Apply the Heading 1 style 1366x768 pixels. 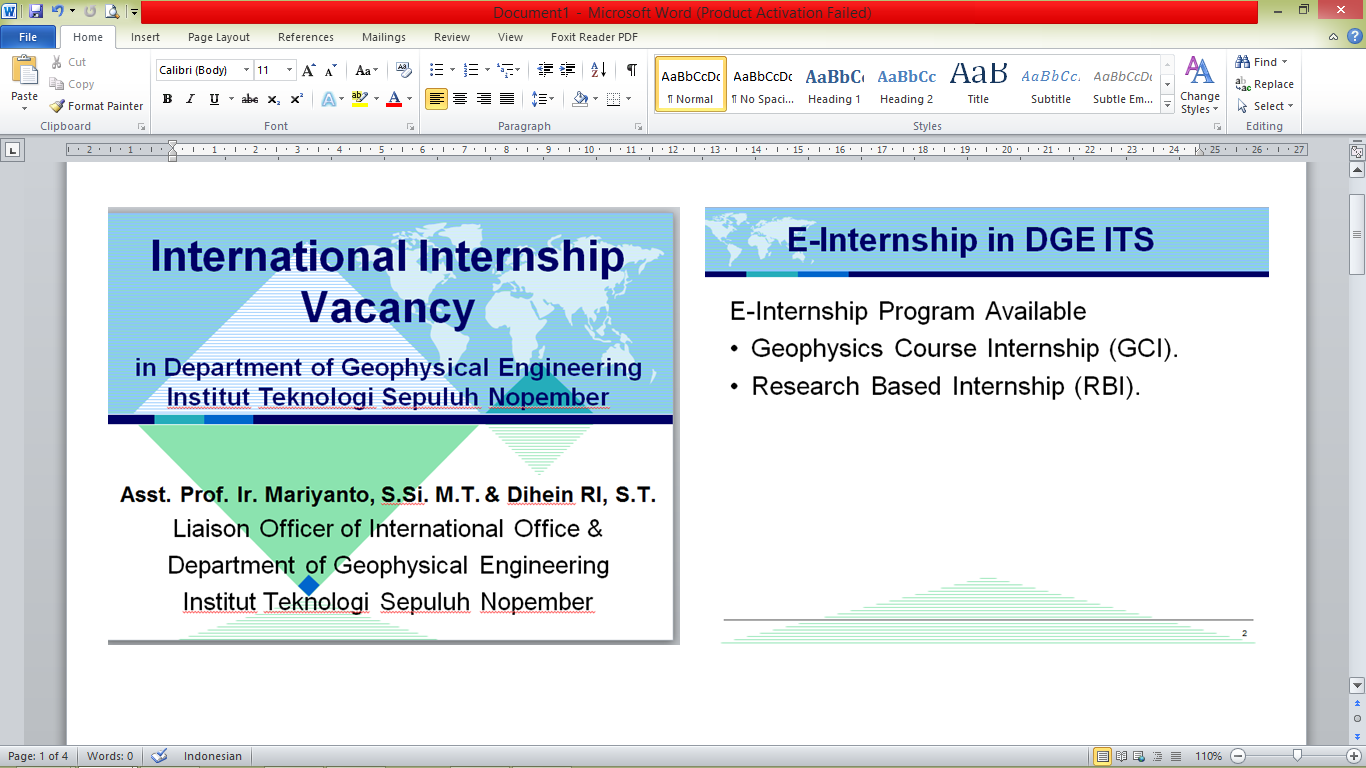point(834,85)
